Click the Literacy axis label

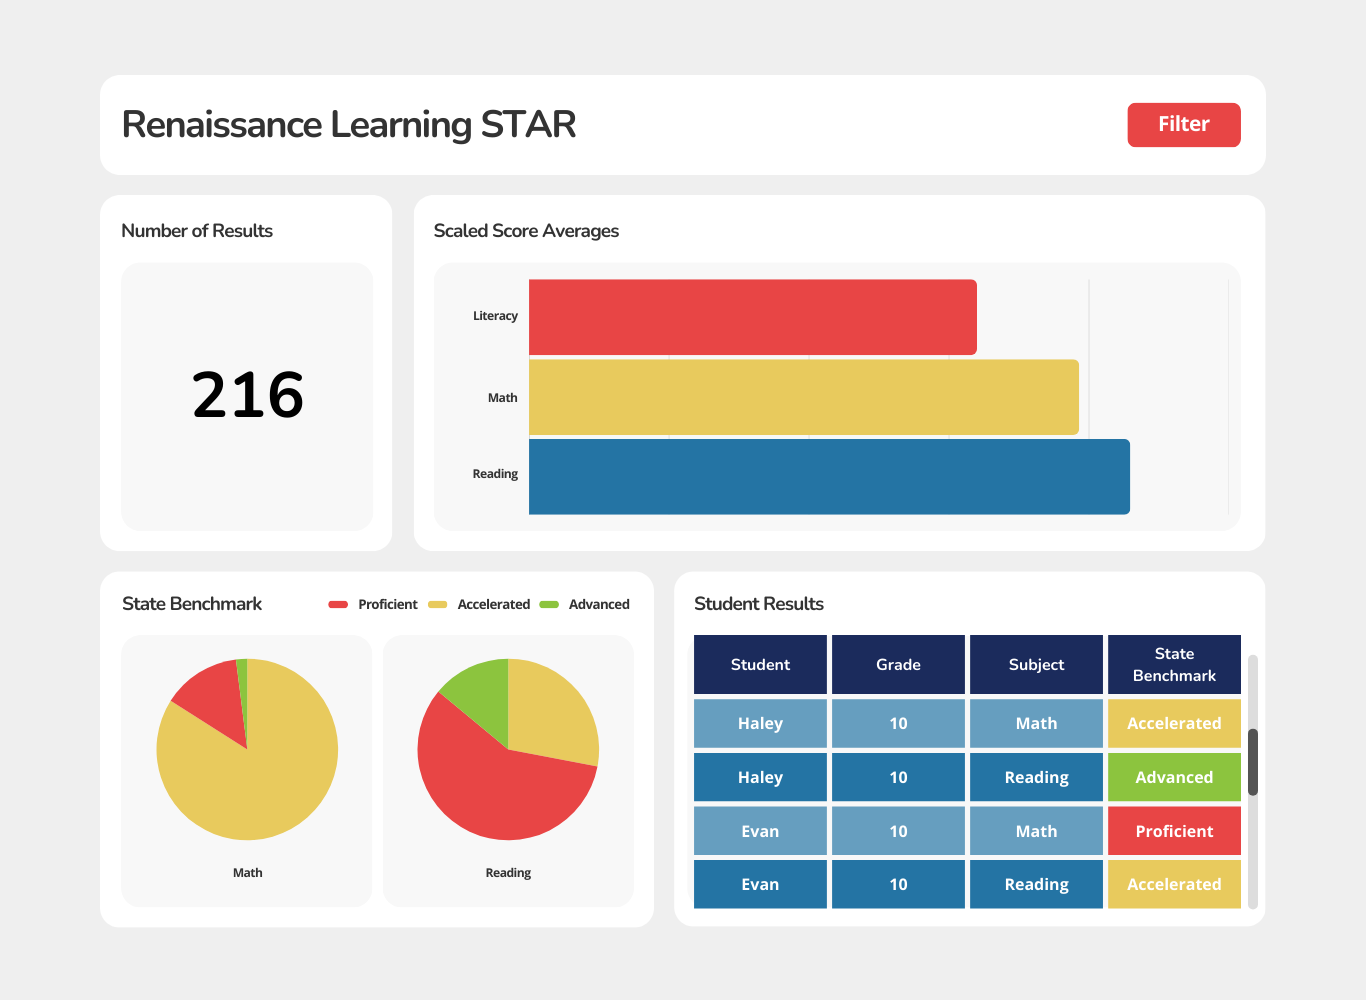(x=495, y=316)
